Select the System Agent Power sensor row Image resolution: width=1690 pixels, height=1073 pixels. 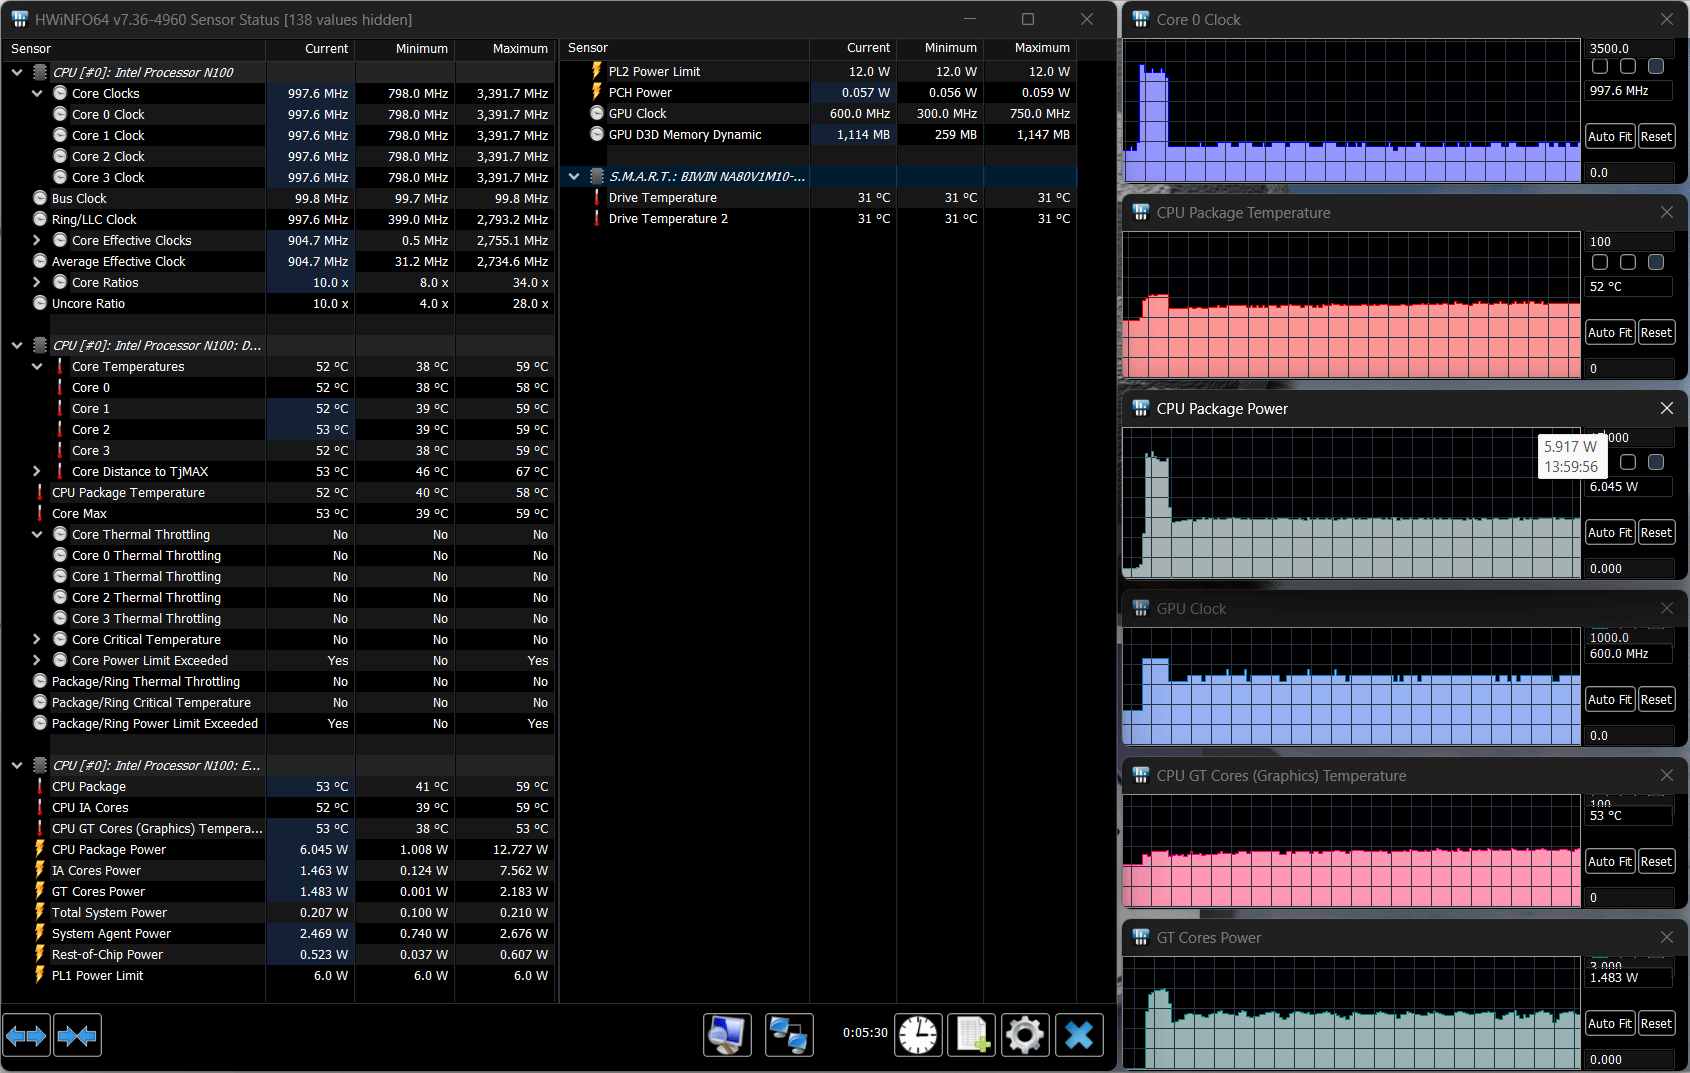coord(279,933)
